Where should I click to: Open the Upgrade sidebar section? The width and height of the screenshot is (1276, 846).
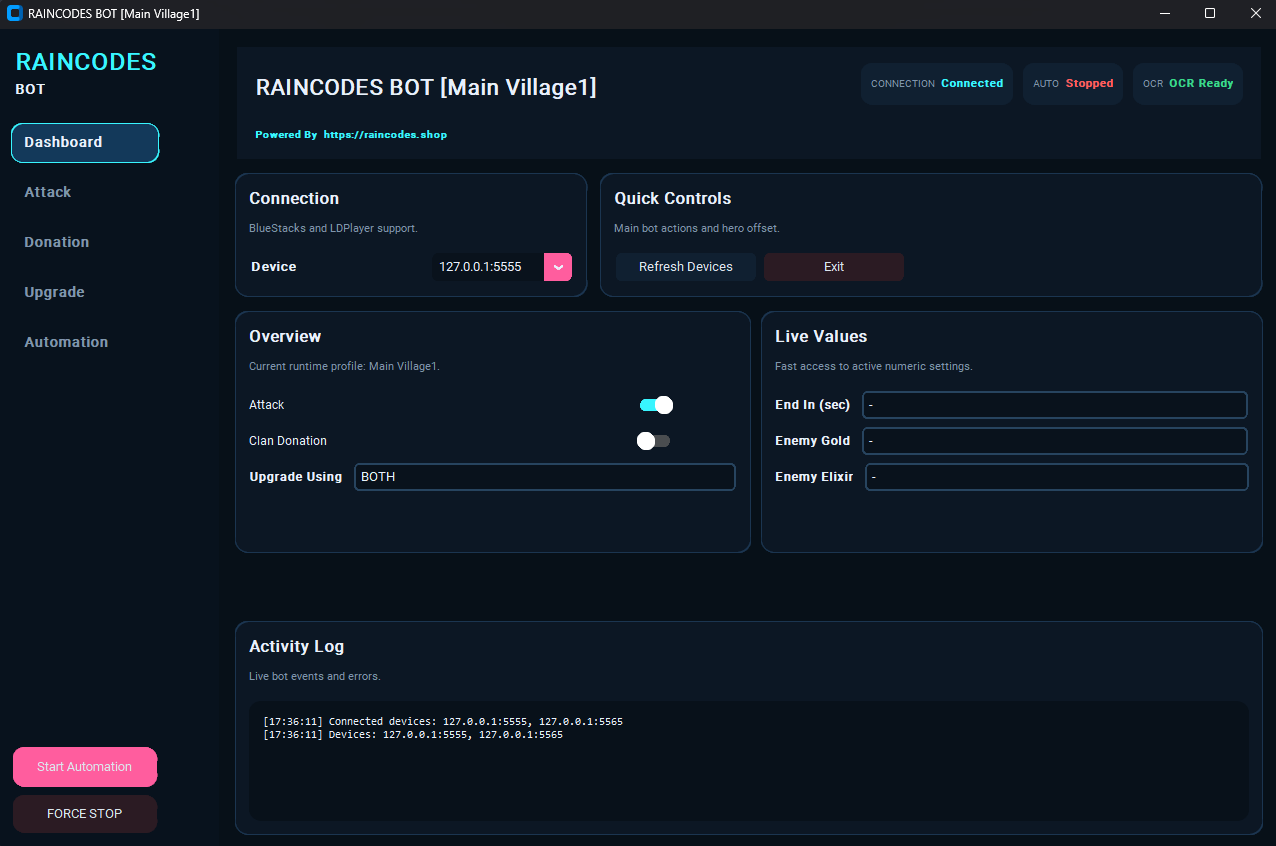click(55, 292)
